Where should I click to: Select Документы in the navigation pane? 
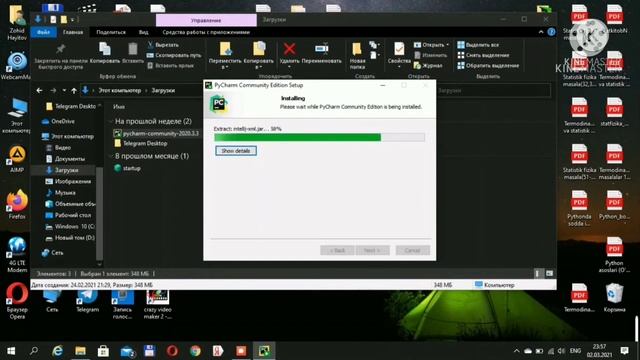point(65,159)
